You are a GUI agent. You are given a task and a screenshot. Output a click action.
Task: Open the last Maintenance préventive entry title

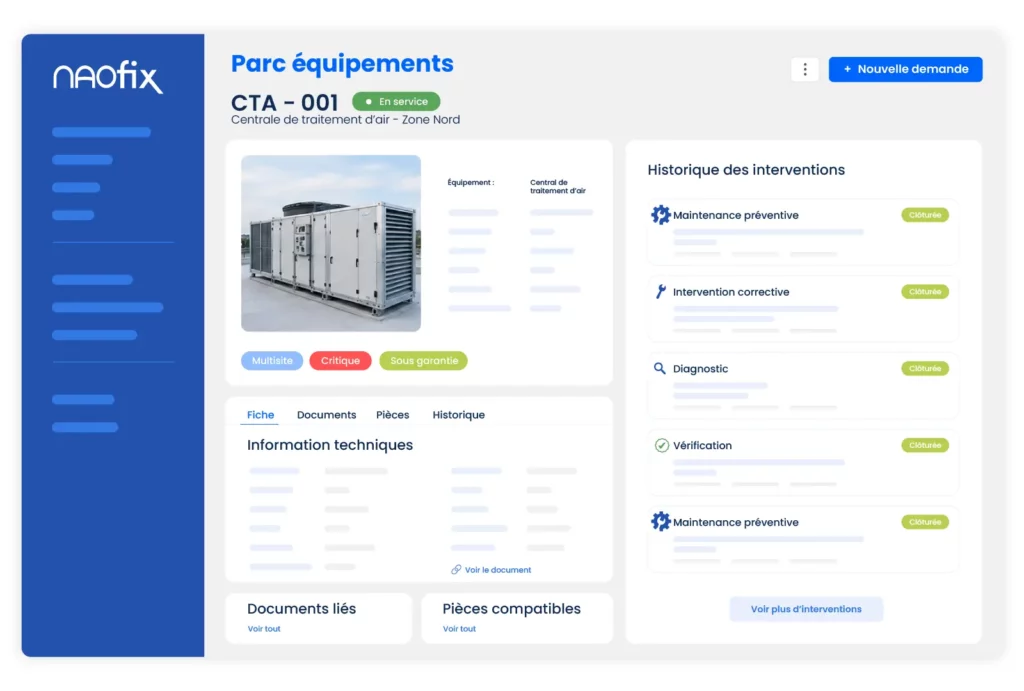click(x=735, y=522)
